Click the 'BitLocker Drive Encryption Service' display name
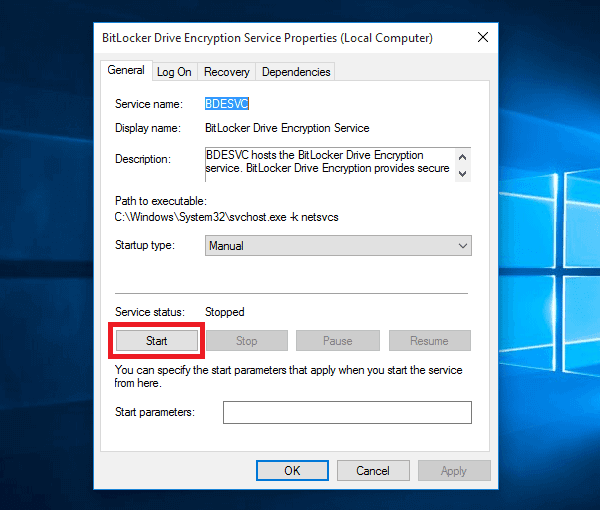This screenshot has height=510, width=600. pyautogui.click(x=287, y=128)
